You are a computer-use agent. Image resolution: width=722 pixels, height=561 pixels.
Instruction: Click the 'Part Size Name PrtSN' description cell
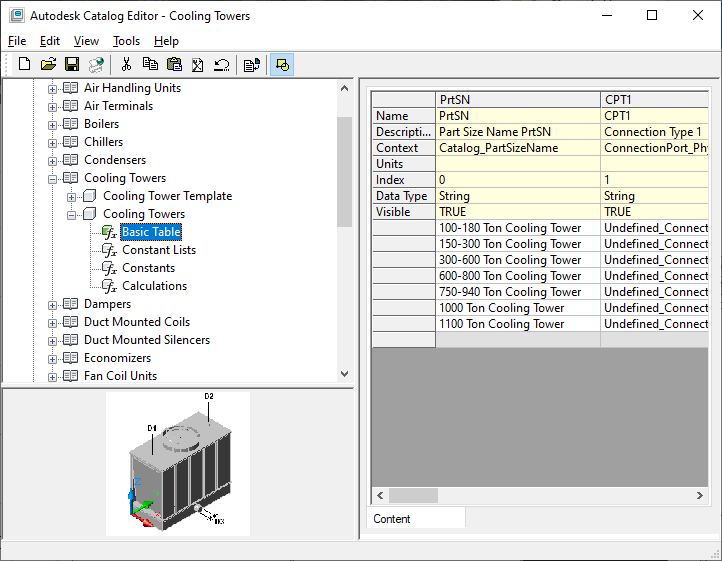pyautogui.click(x=518, y=132)
